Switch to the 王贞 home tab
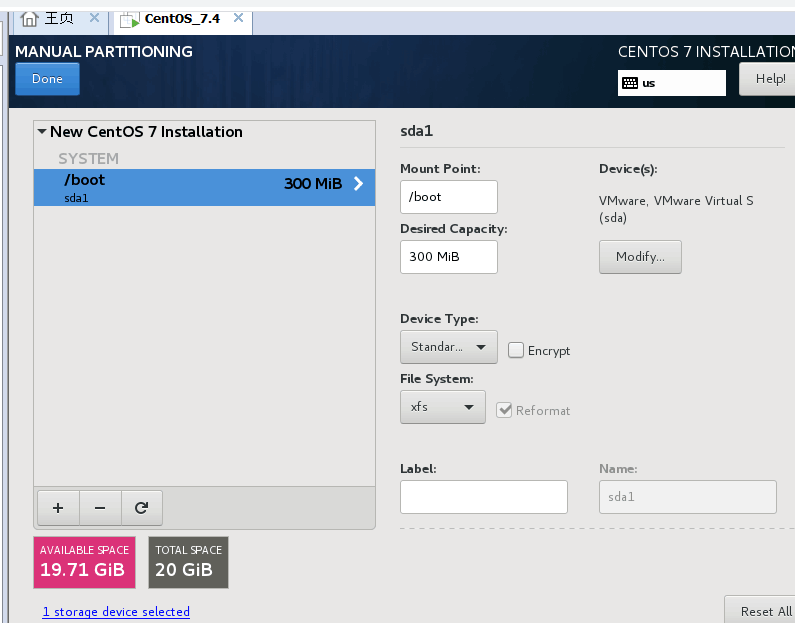This screenshot has height=623, width=795. point(59,21)
